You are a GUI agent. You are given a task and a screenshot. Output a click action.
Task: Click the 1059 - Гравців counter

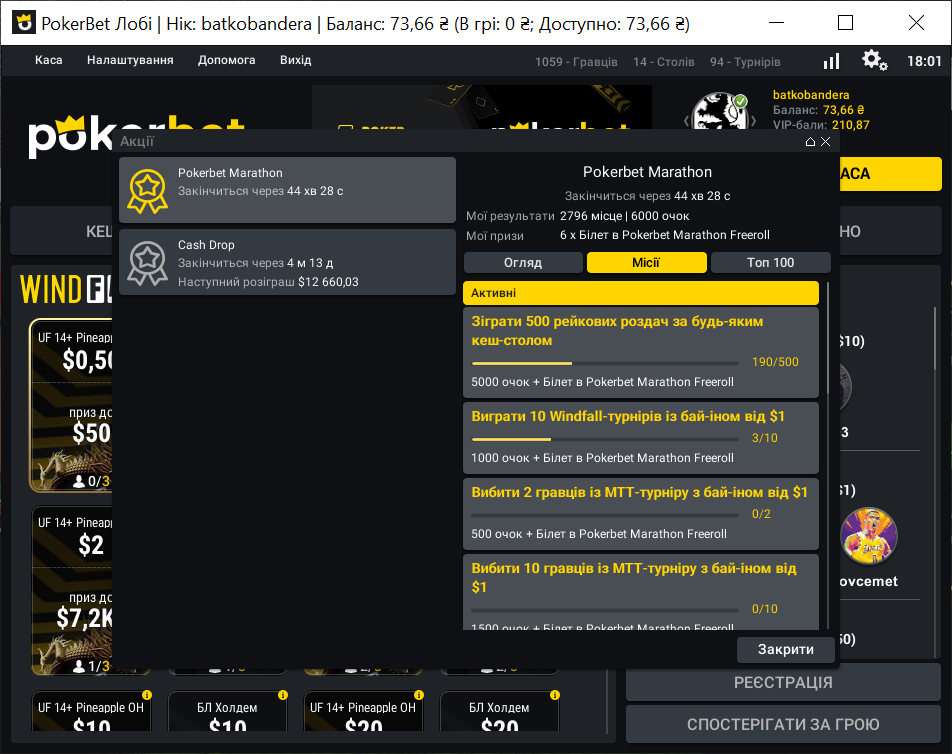(576, 62)
